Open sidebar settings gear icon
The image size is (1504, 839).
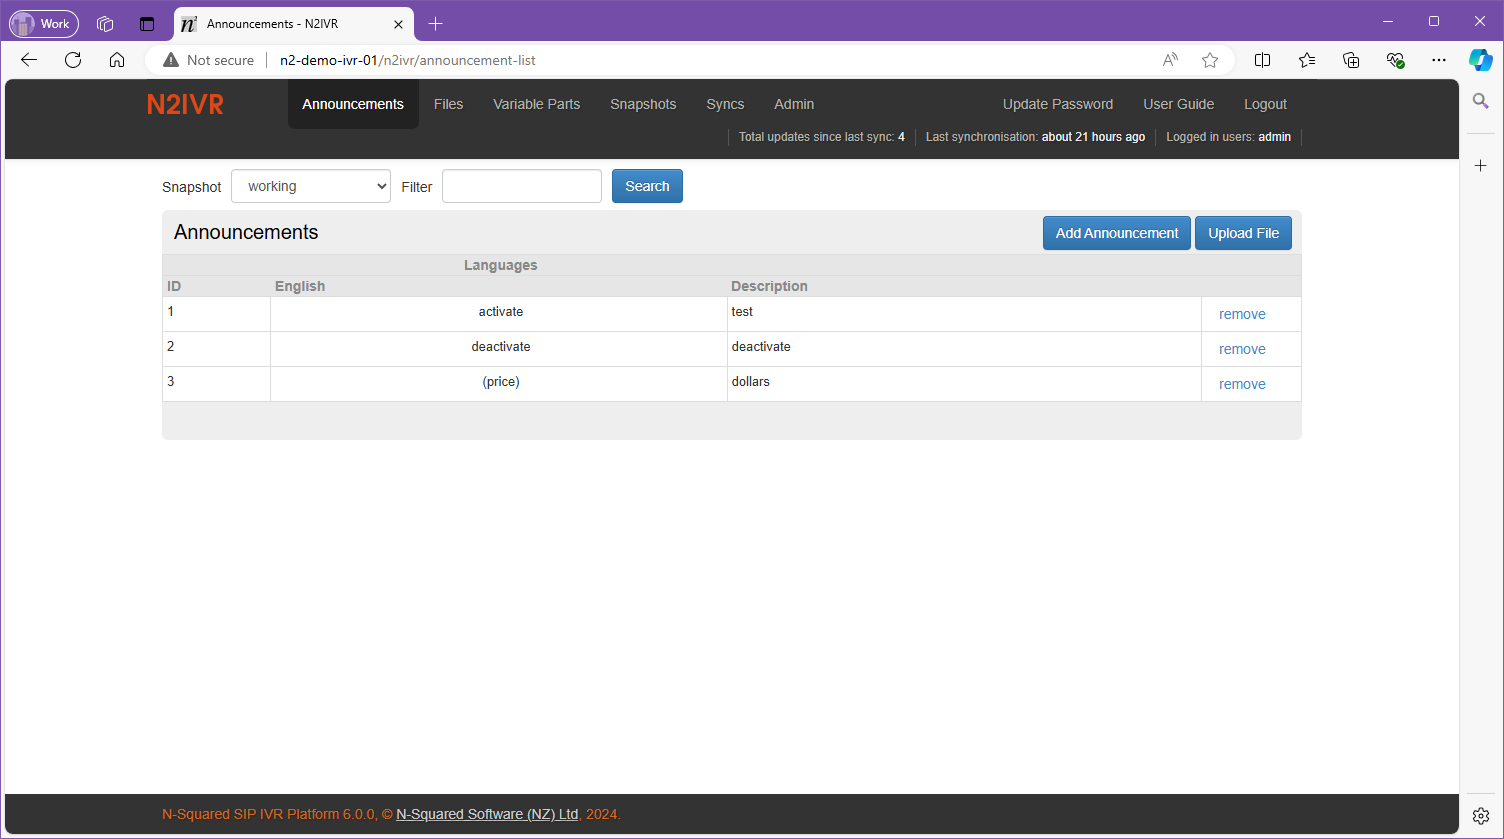point(1481,816)
